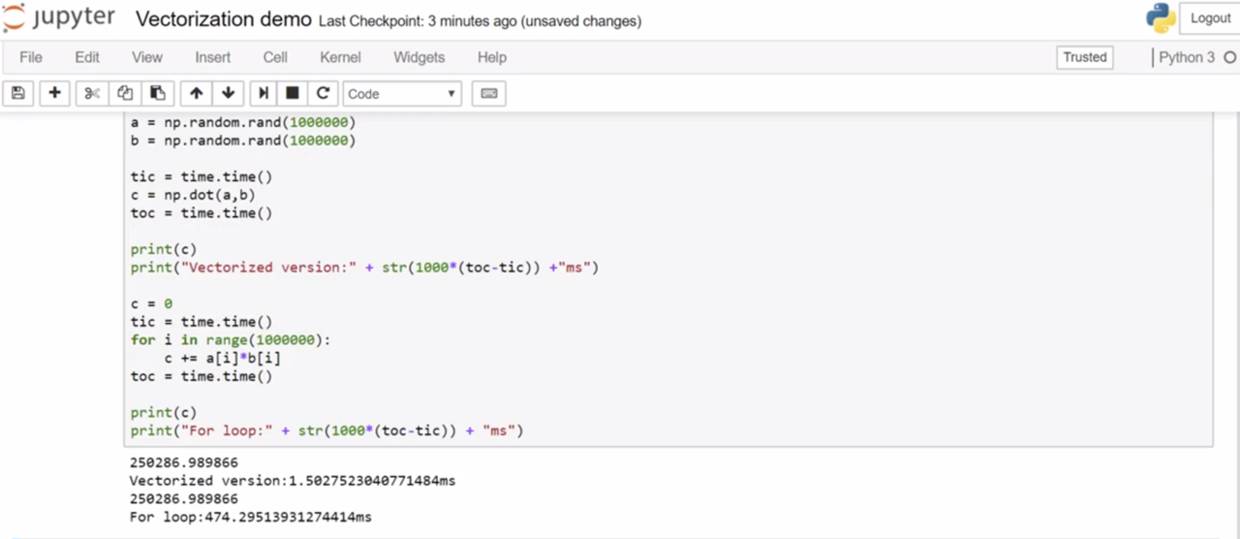
Task: Move the selected cell down
Action: tap(228, 93)
